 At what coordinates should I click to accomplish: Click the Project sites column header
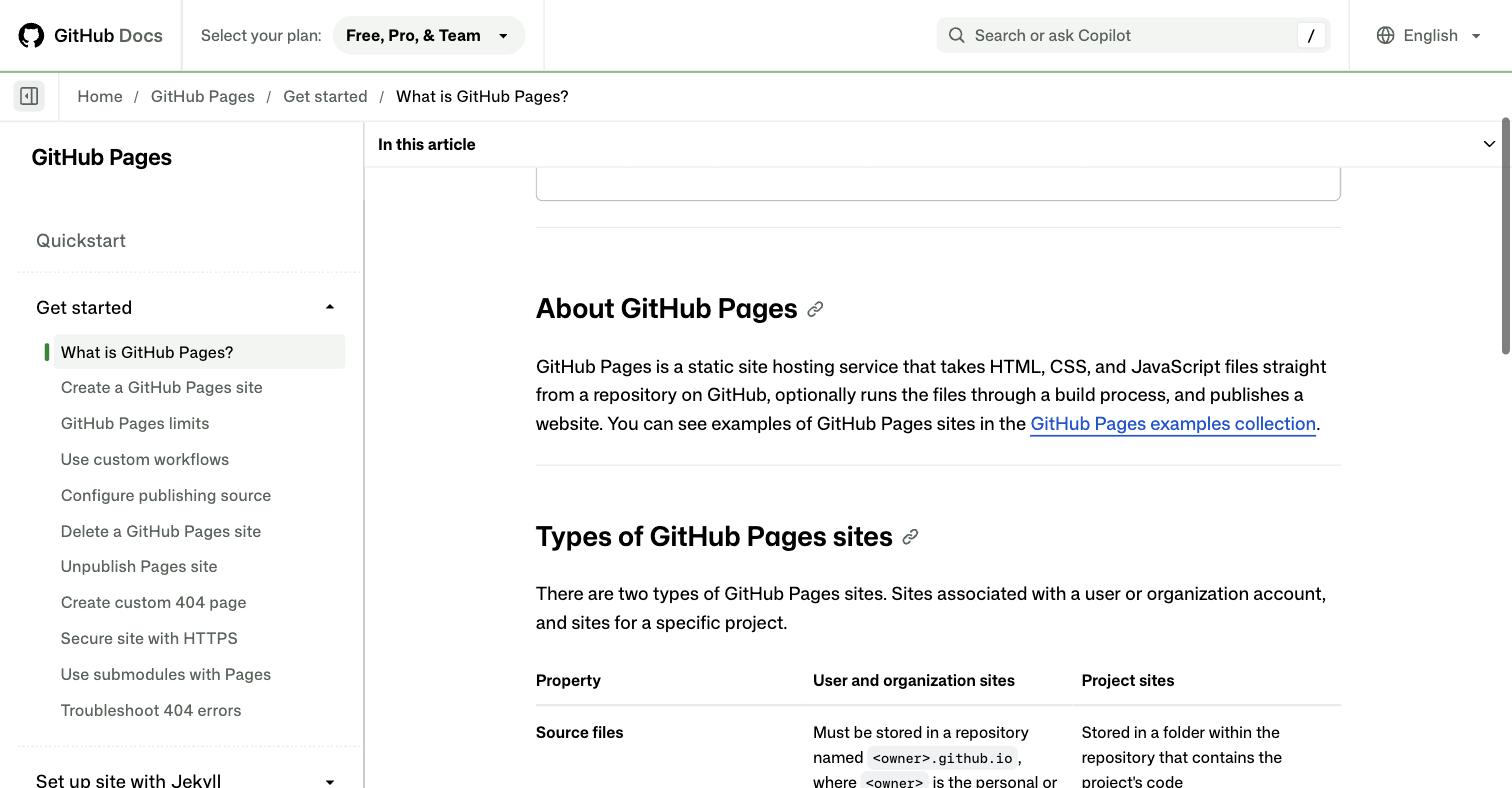tap(1128, 681)
